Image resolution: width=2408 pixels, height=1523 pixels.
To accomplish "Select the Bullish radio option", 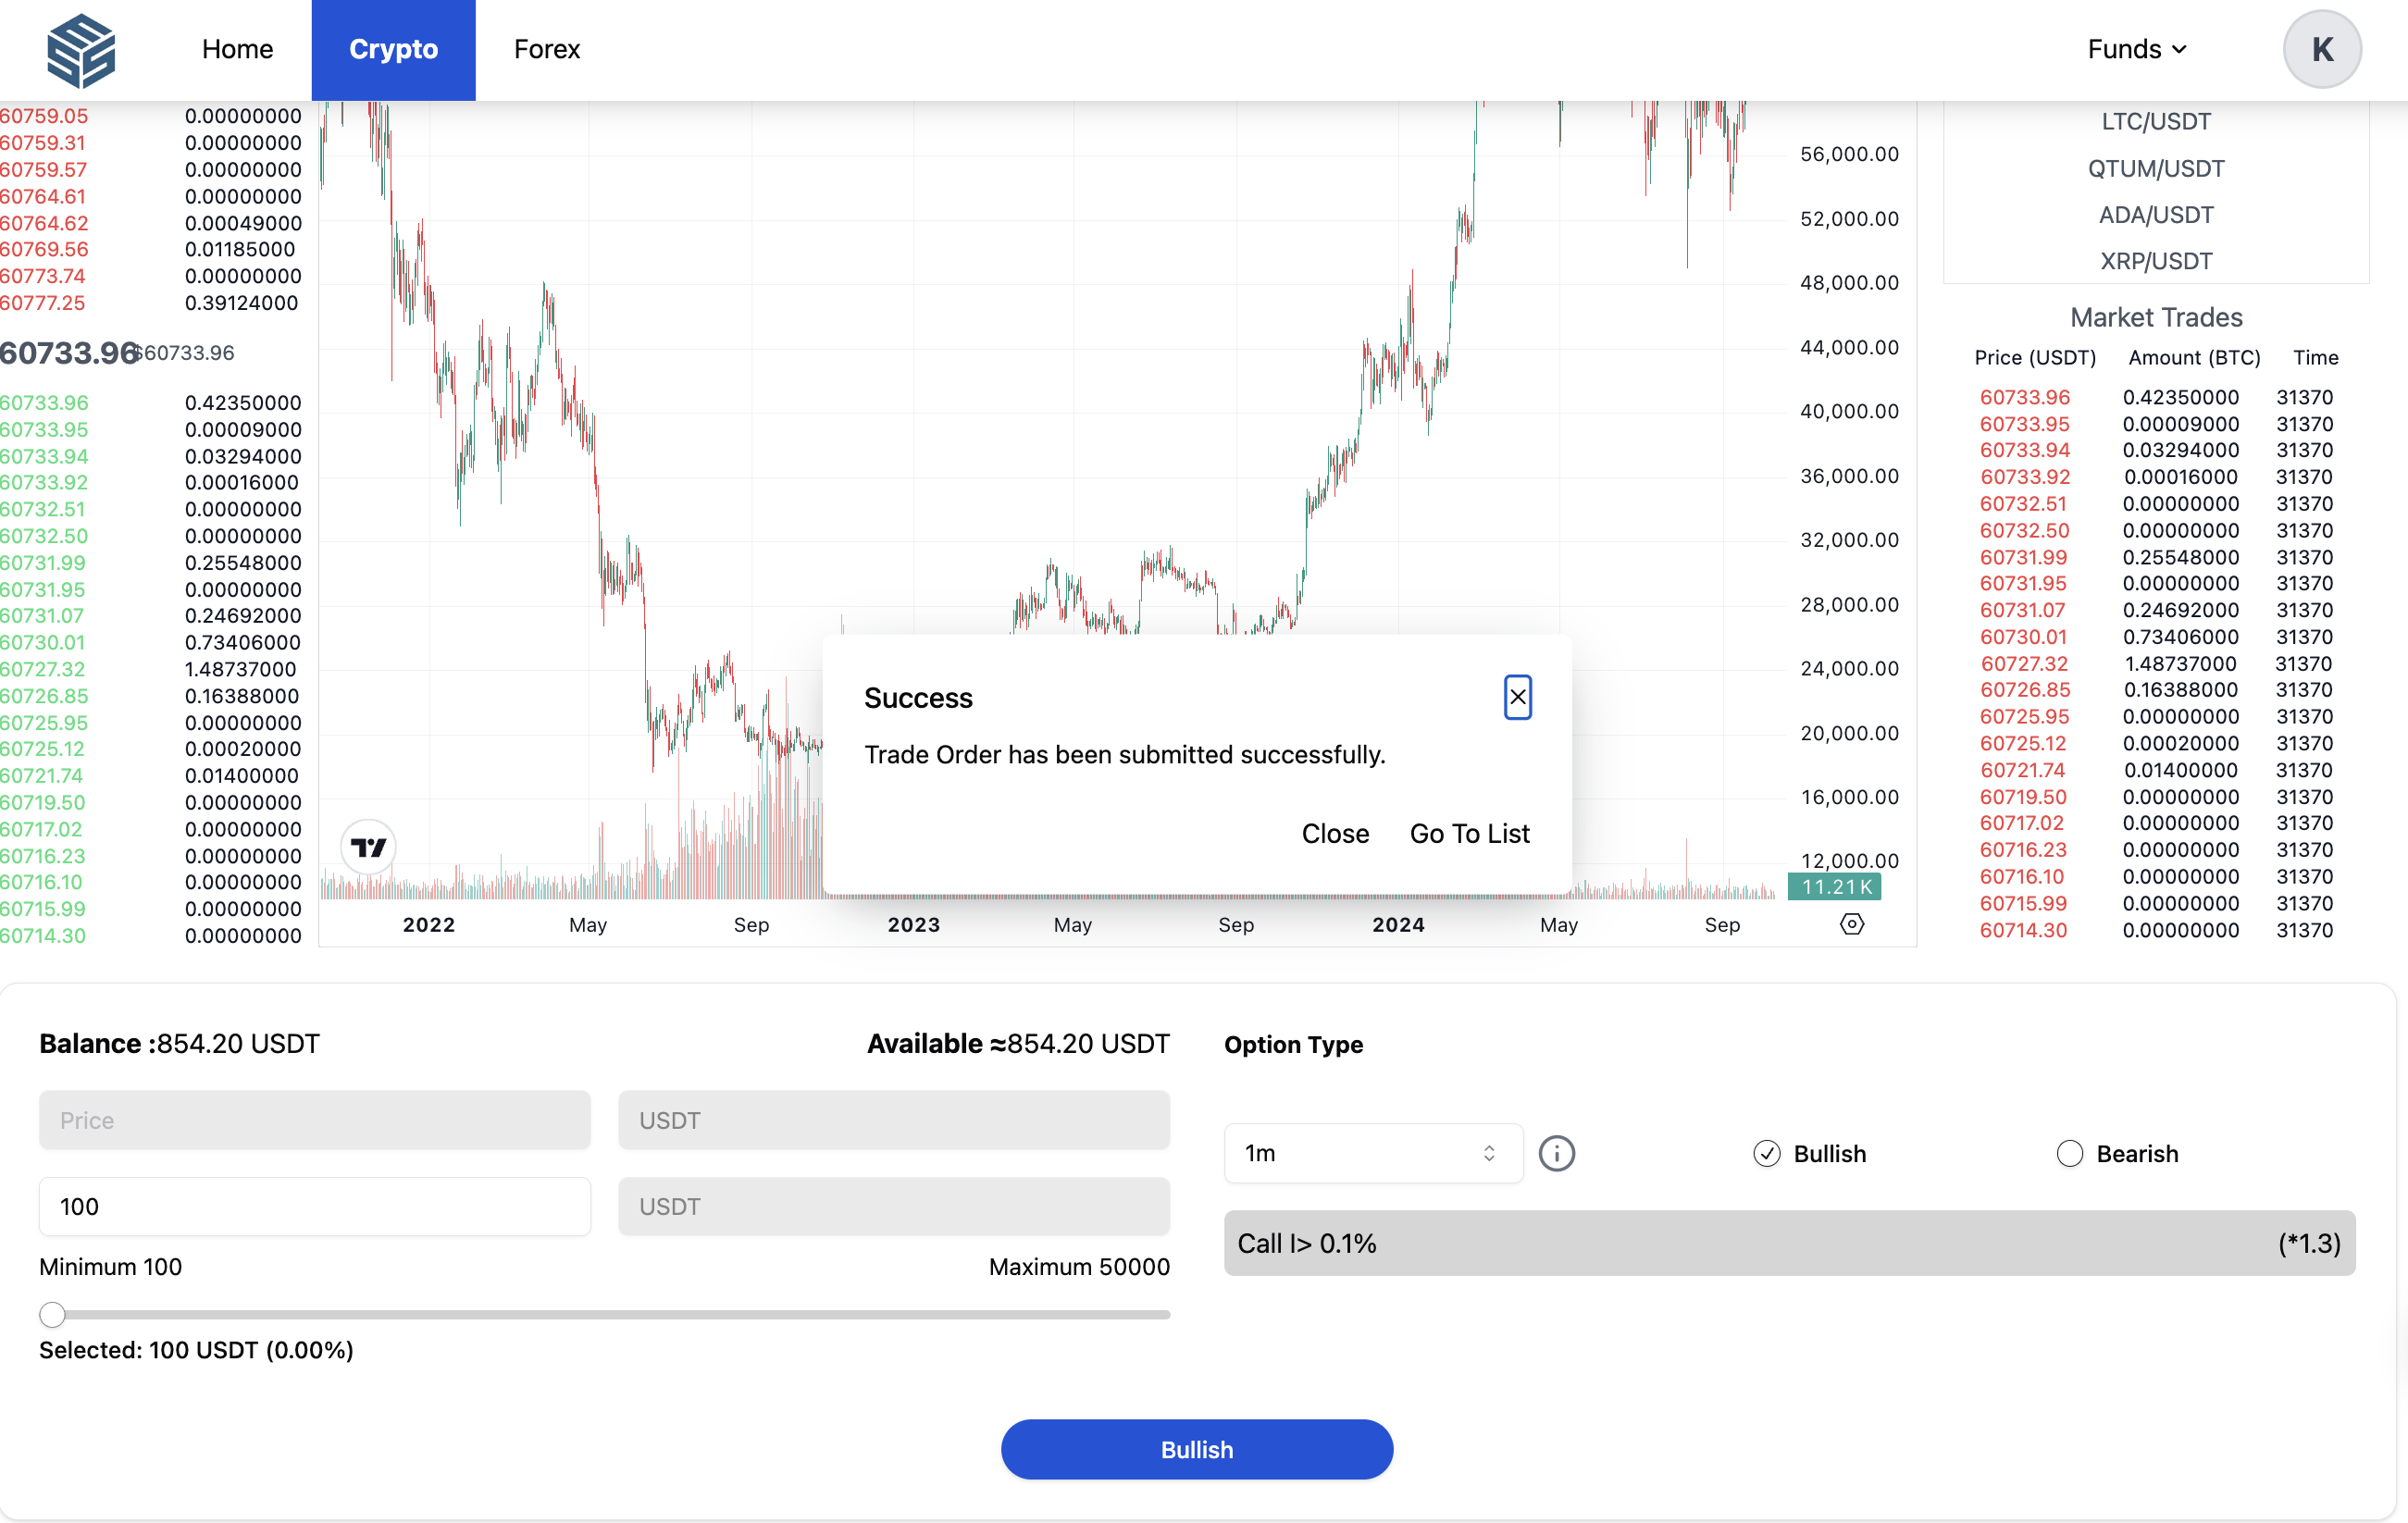I will pyautogui.click(x=1767, y=1153).
